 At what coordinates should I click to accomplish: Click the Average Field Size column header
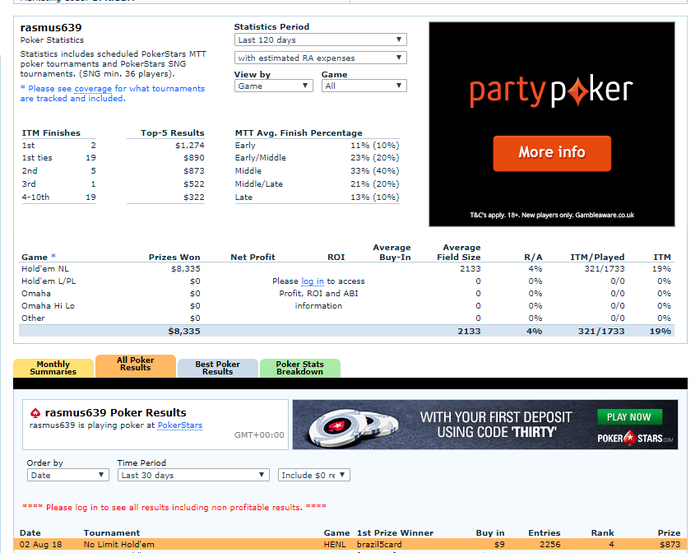(458, 252)
